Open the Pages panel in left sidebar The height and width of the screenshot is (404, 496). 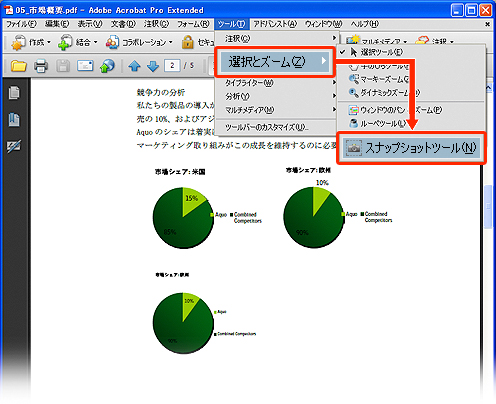[x=14, y=93]
